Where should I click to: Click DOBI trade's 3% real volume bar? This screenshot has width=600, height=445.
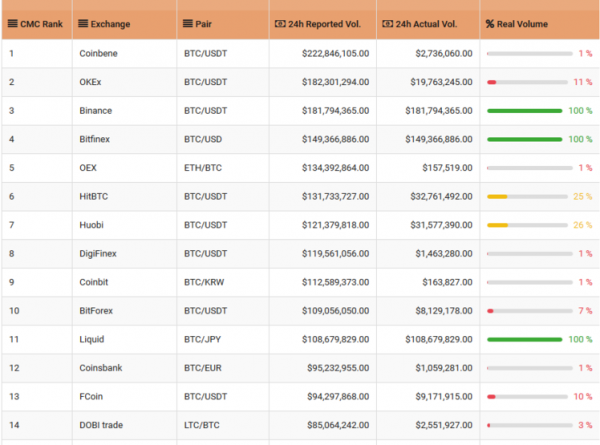(x=530, y=425)
